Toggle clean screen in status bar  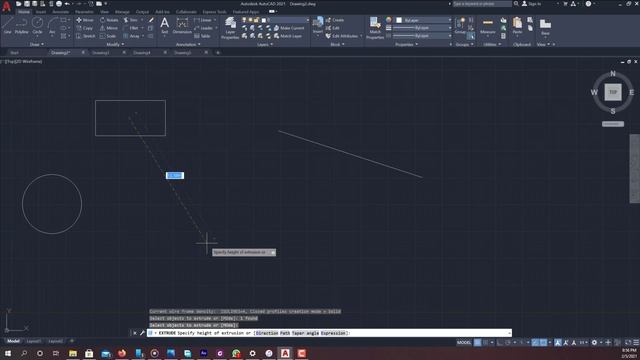tap(628, 342)
